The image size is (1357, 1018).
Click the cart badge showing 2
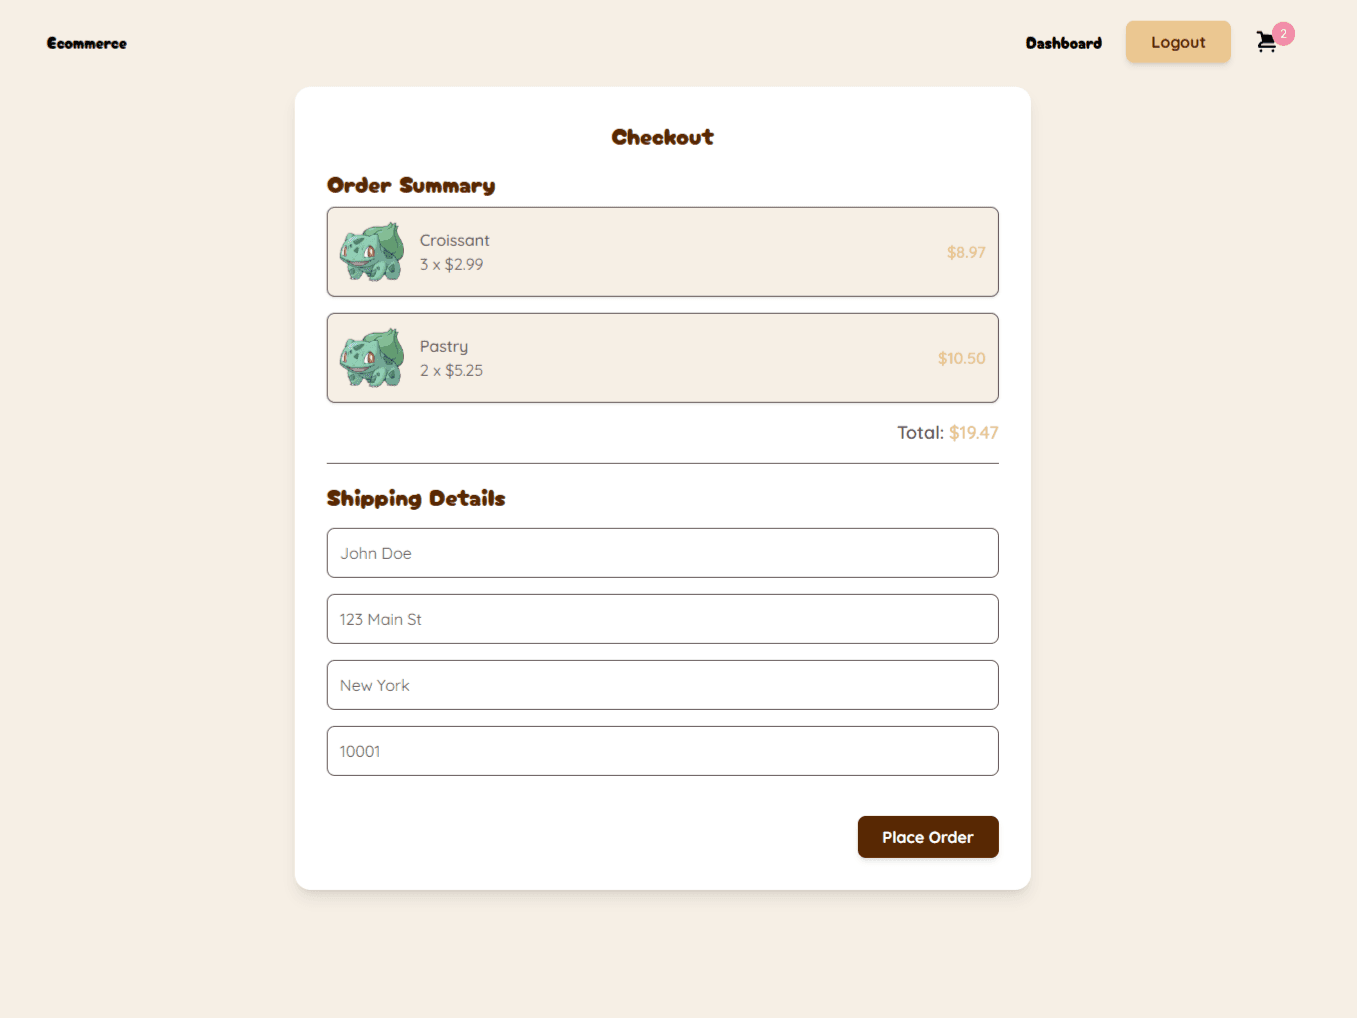1284,34
